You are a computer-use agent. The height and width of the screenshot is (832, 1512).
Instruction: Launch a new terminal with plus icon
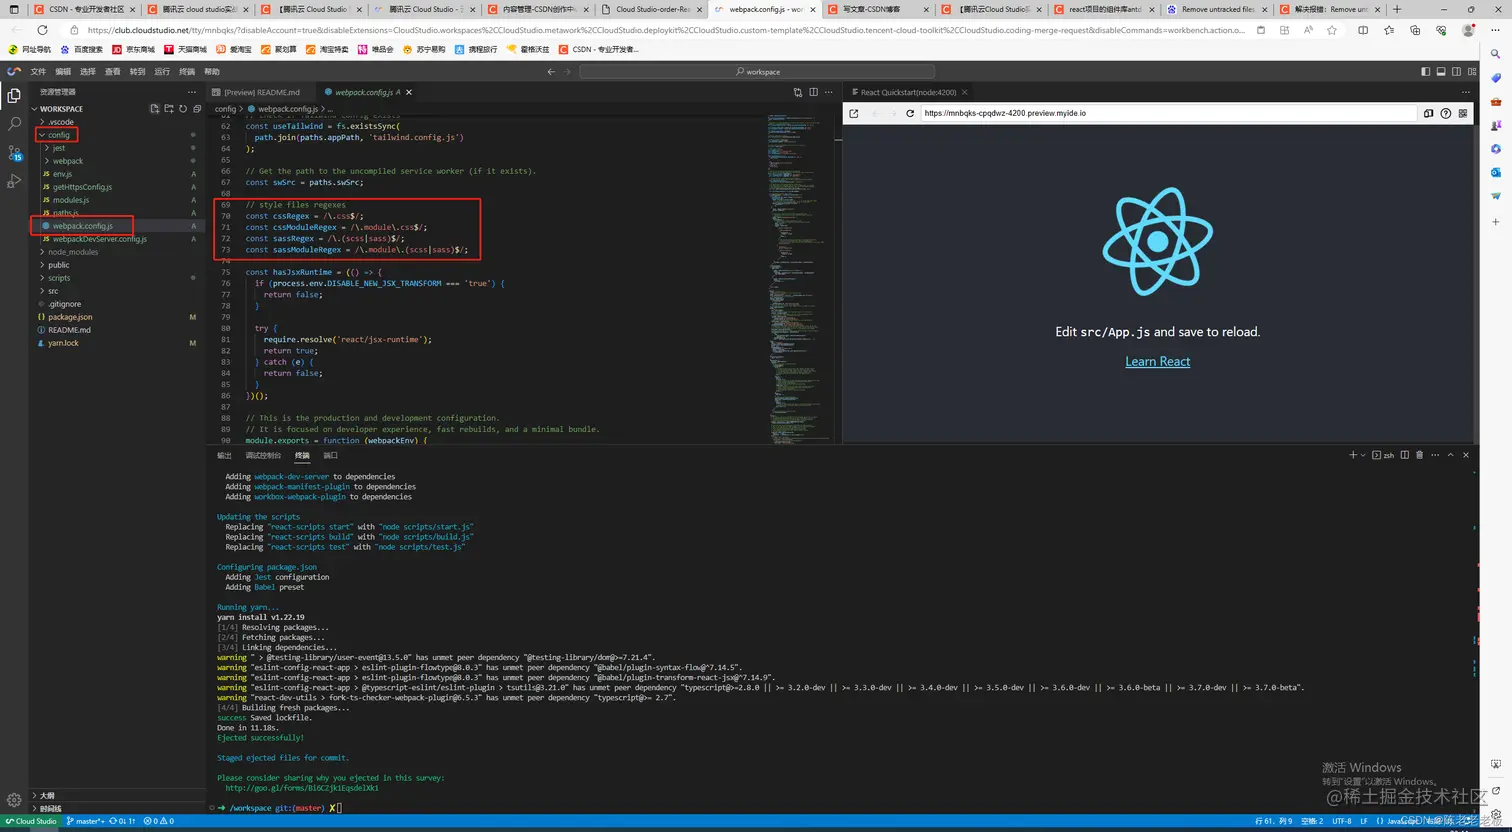coord(1353,455)
